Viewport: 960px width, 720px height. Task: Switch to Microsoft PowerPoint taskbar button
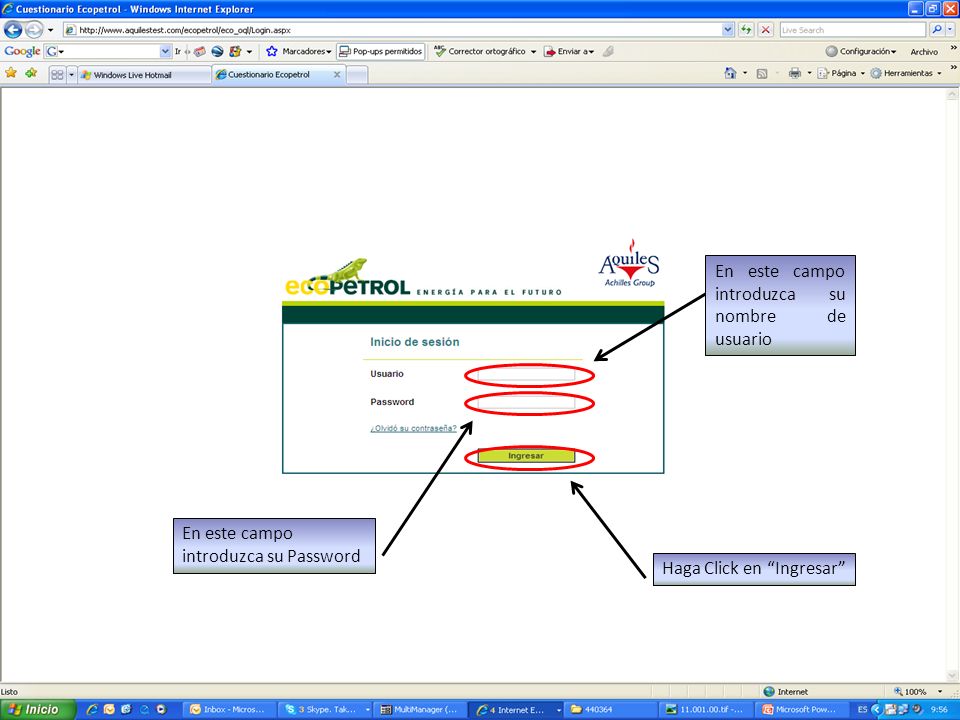[801, 710]
